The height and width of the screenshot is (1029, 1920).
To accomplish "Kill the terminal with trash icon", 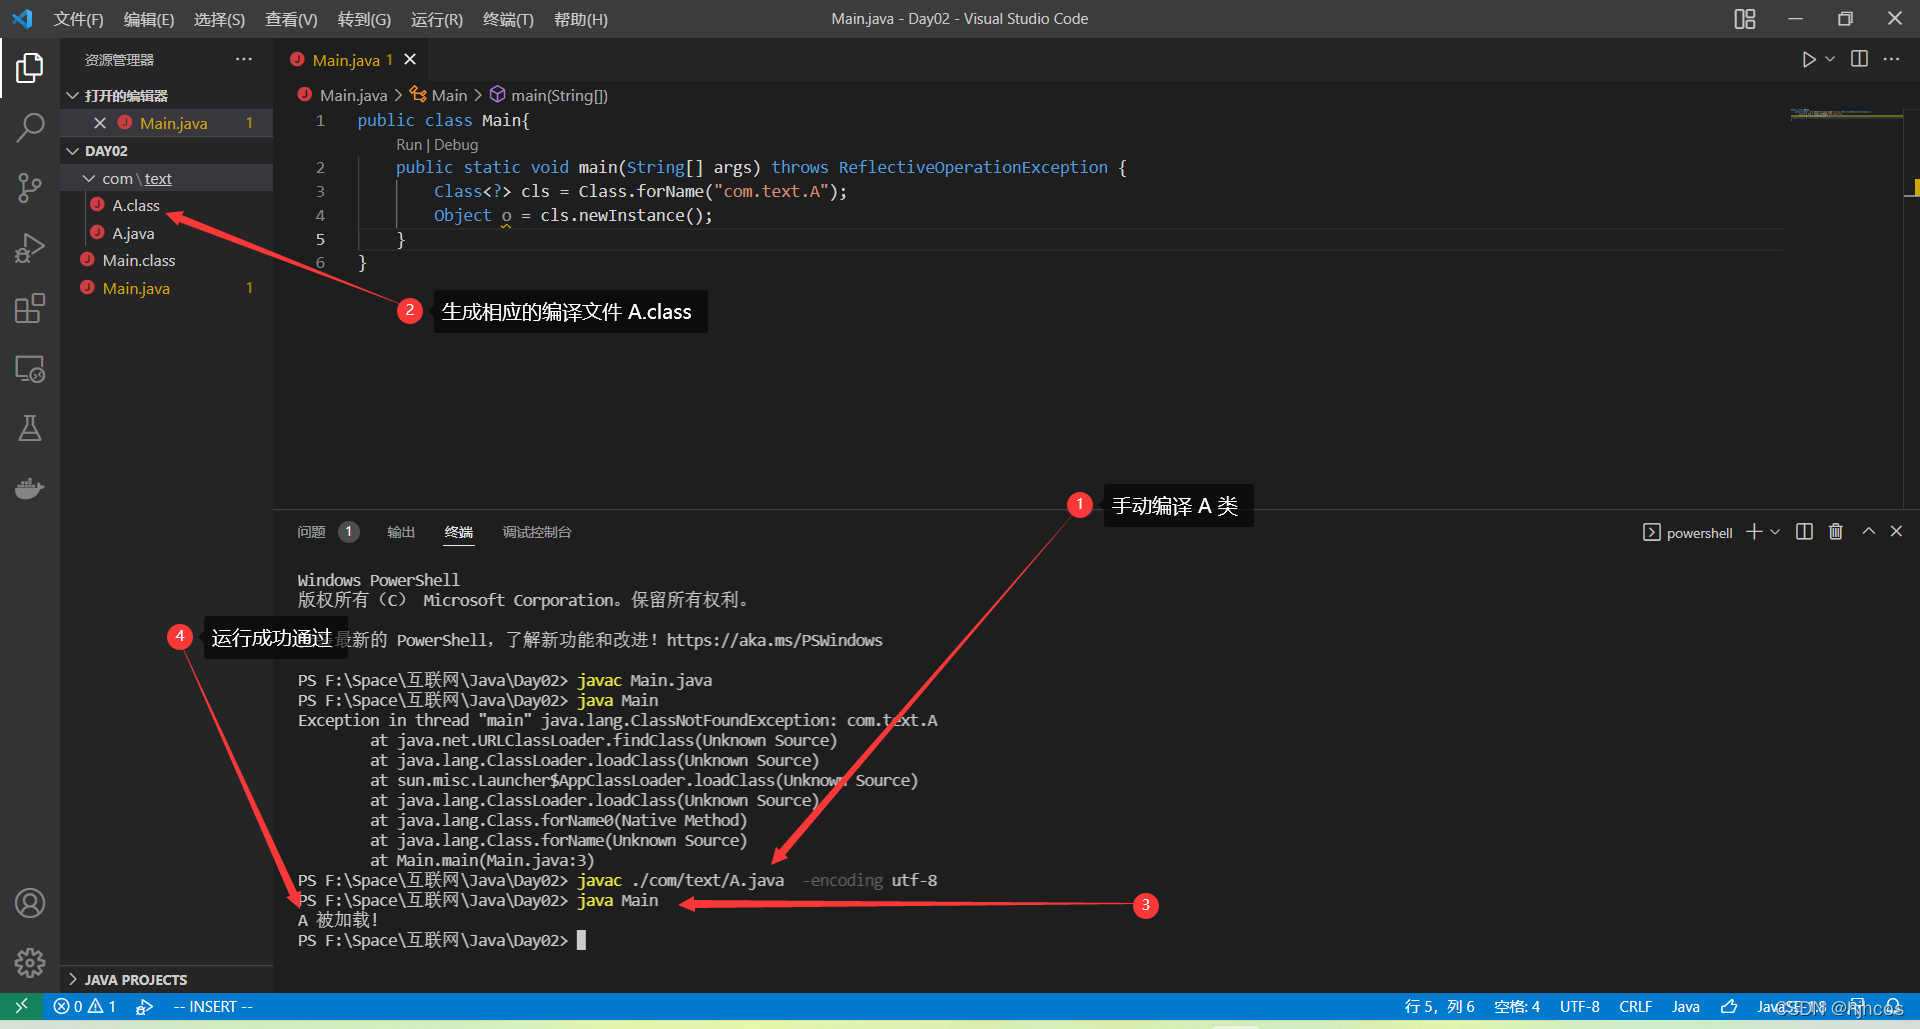I will click(1836, 532).
